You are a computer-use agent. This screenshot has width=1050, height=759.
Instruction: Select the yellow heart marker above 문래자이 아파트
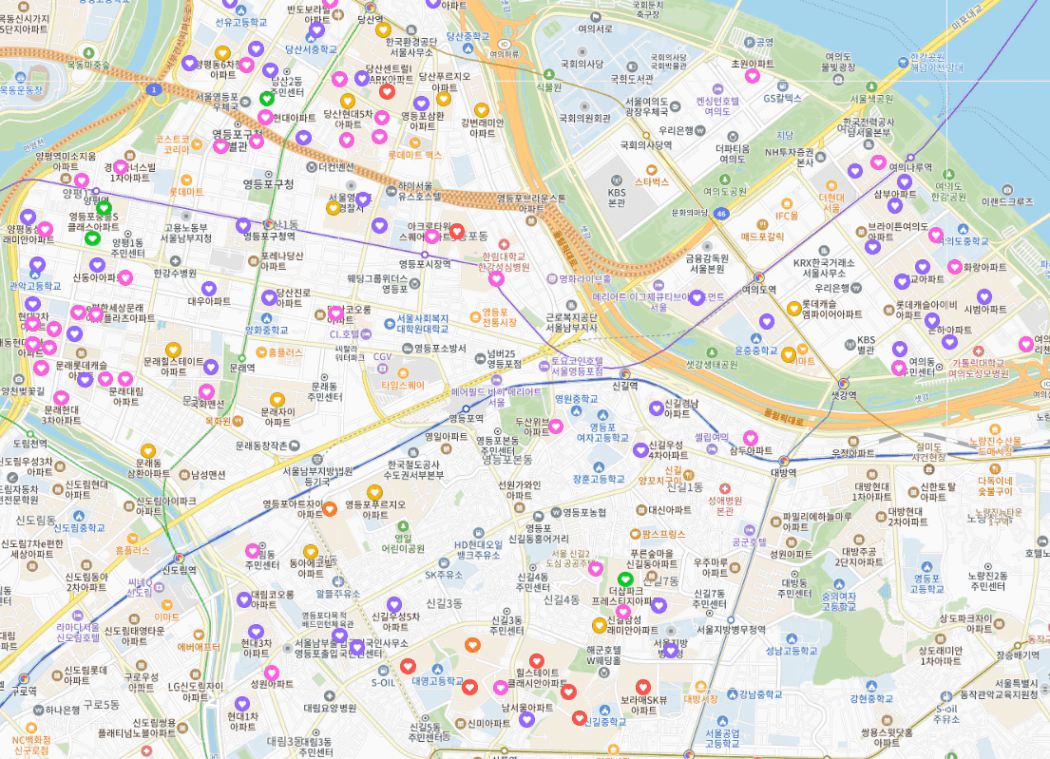277,400
